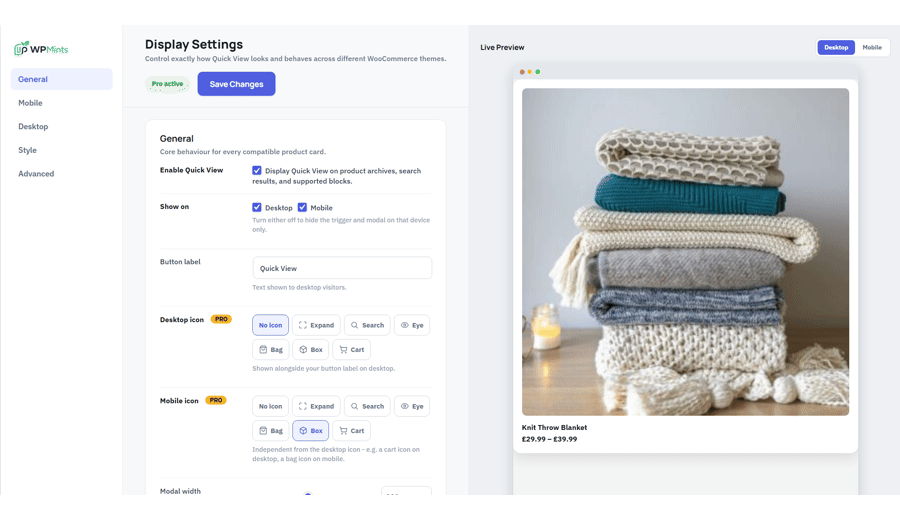Choose Search icon for Desktop icon
Screen dimensions: 900x520
pos(367,325)
